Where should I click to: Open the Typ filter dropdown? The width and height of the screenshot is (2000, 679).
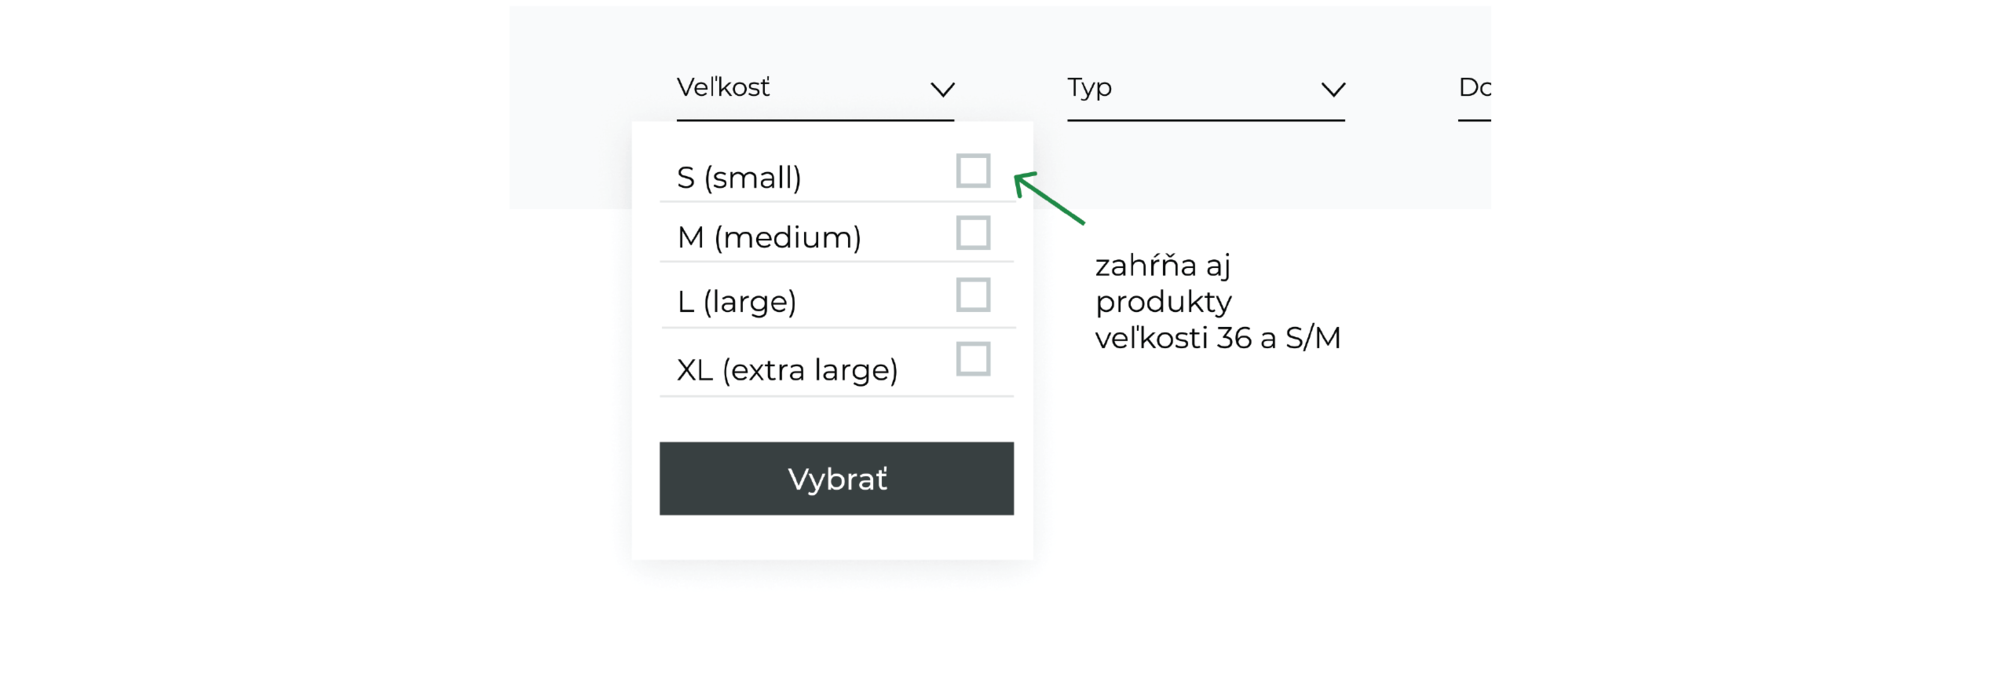(x=1205, y=89)
